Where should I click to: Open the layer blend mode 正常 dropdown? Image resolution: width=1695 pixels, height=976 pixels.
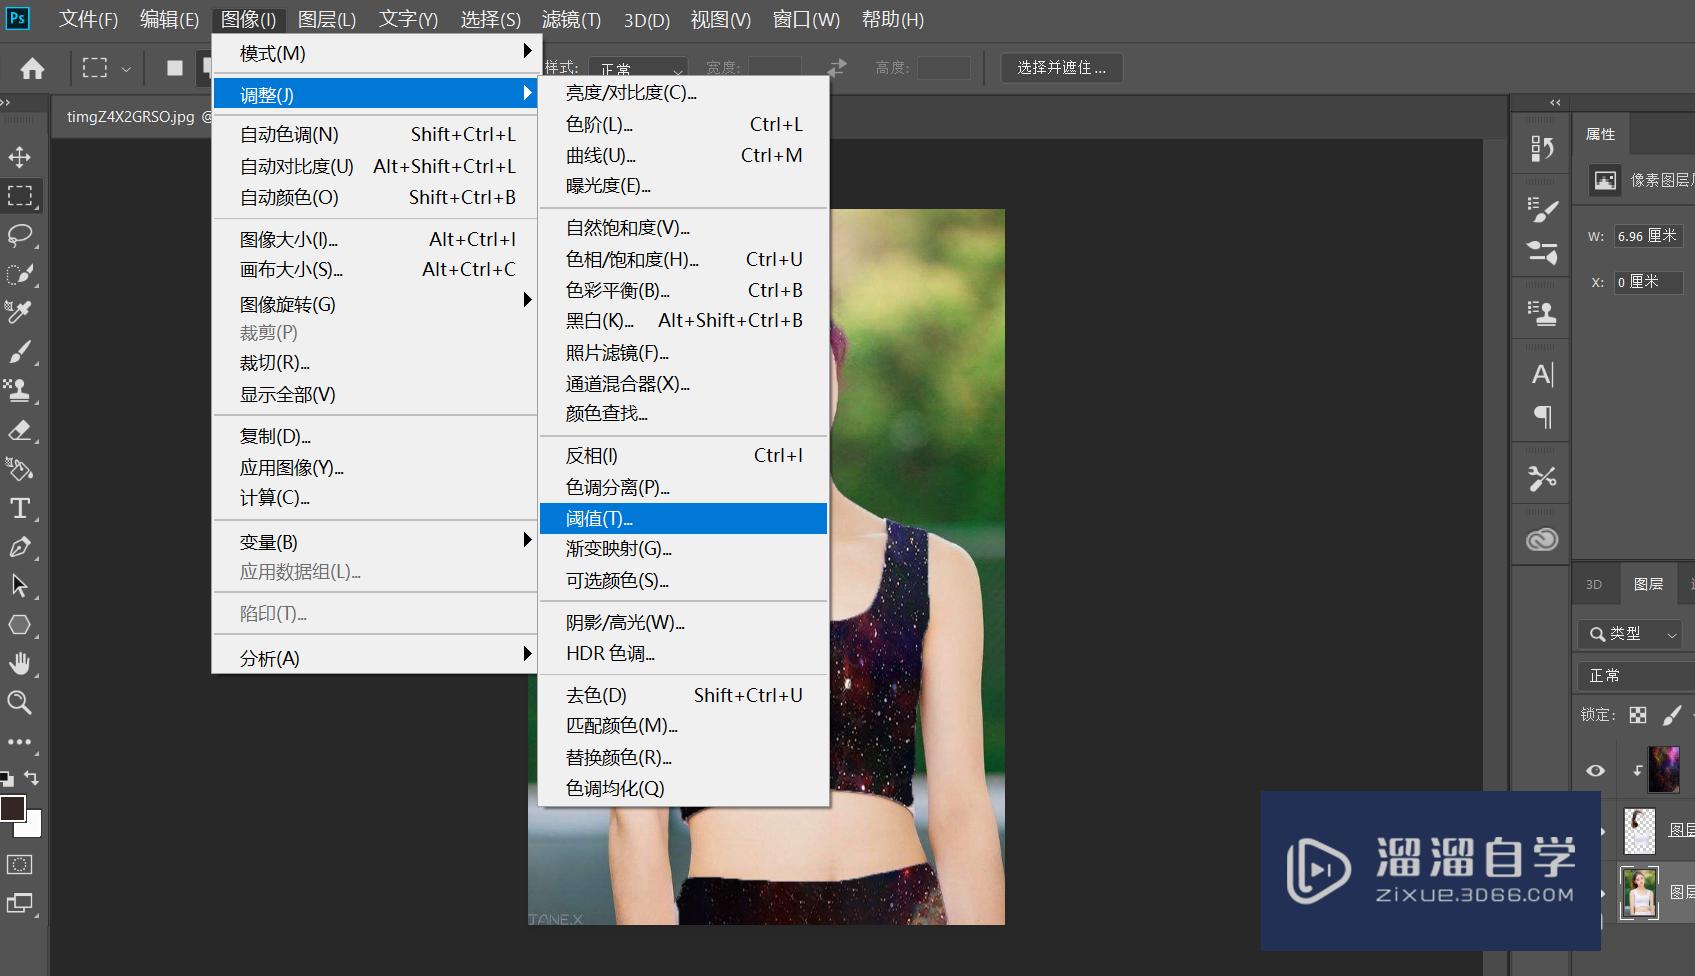(x=1636, y=676)
